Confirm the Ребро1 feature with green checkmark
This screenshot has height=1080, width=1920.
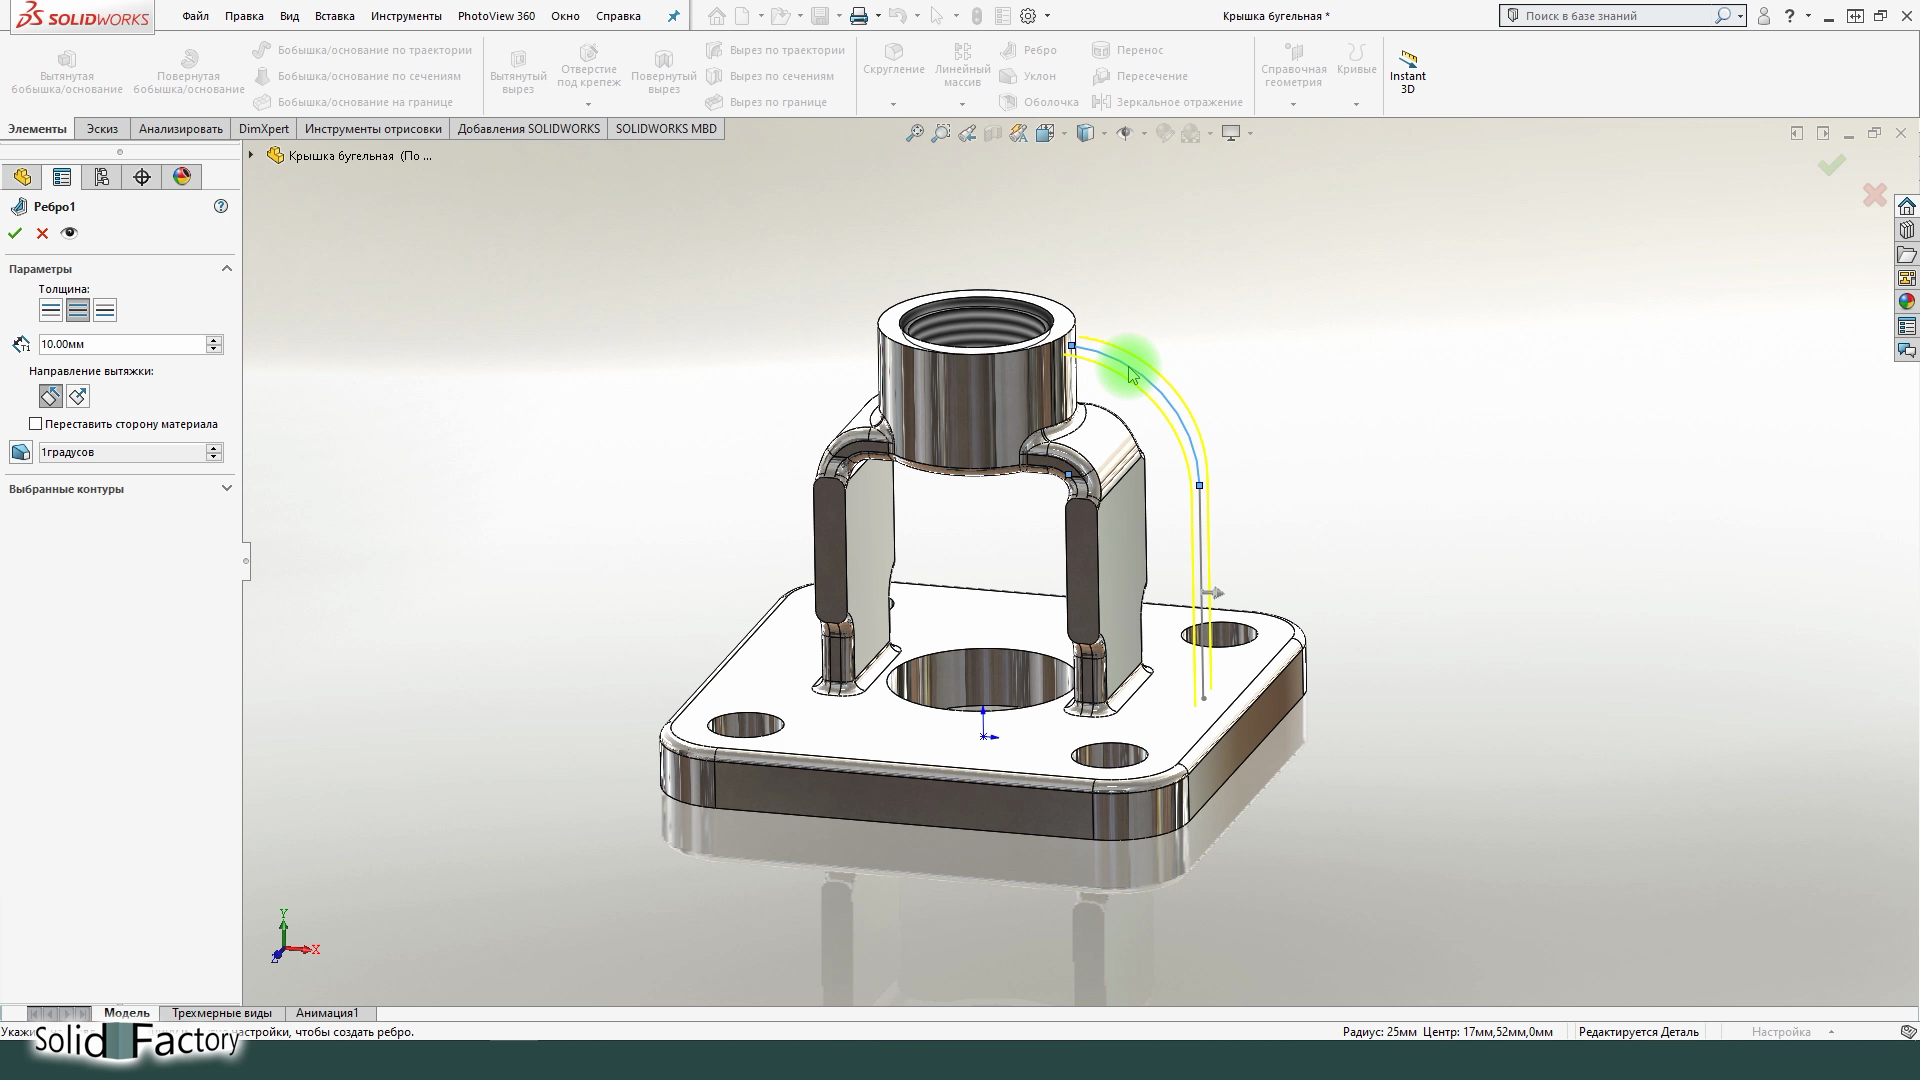pyautogui.click(x=14, y=233)
